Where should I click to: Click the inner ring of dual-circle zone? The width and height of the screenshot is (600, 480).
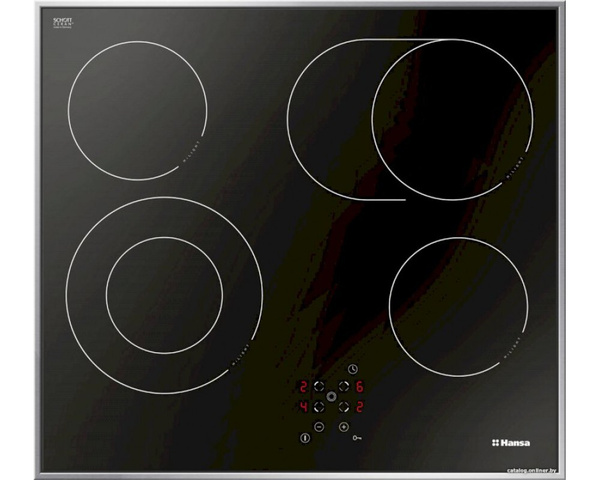click(x=164, y=296)
